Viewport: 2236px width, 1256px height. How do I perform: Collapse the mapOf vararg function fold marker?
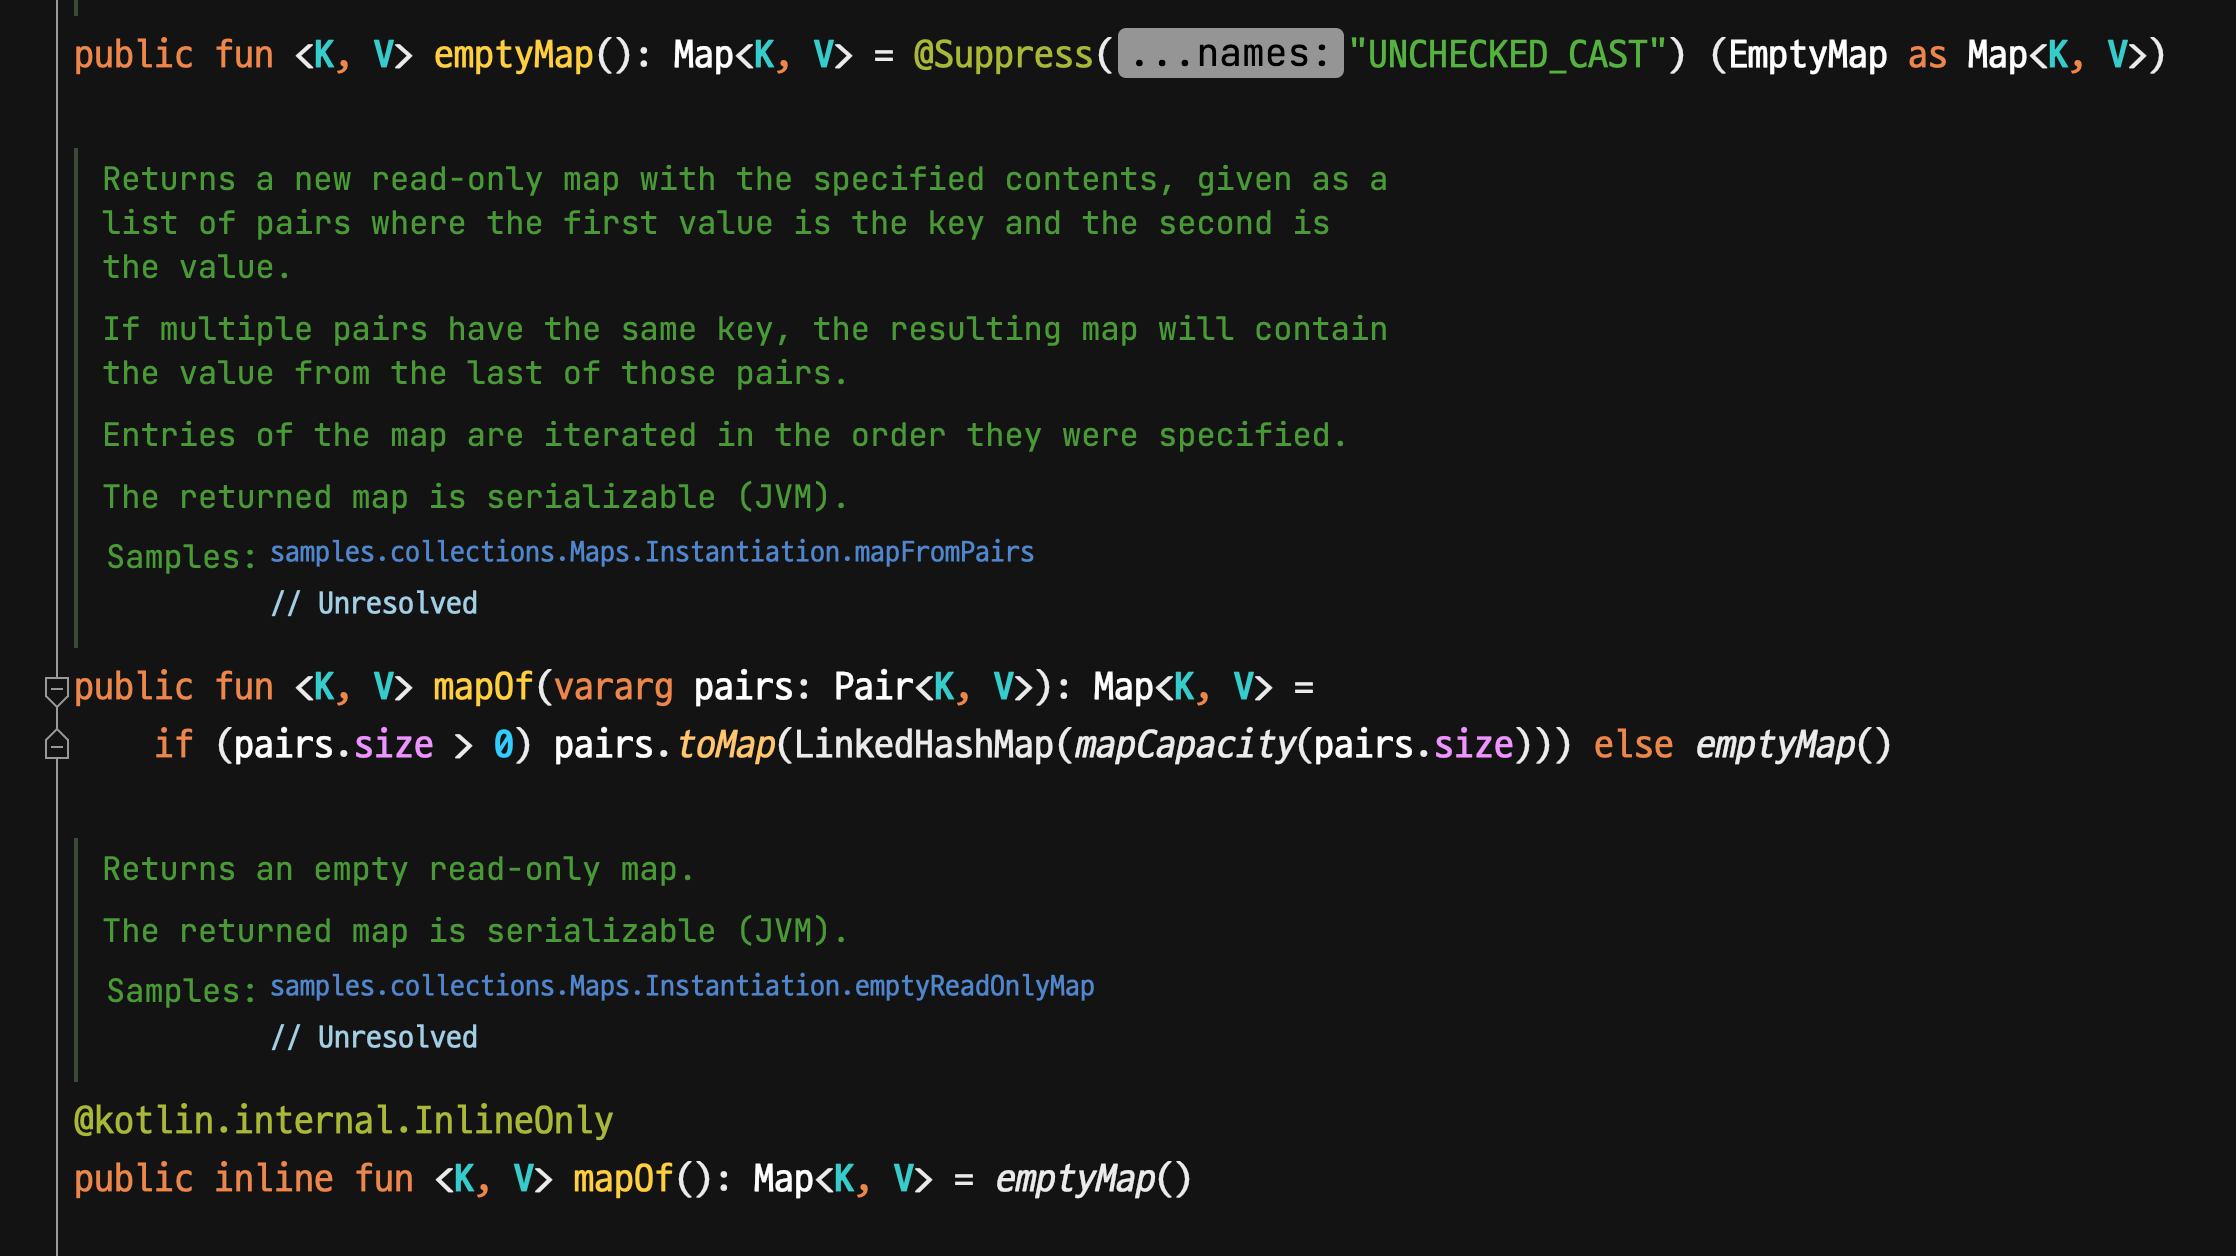pos(56,689)
